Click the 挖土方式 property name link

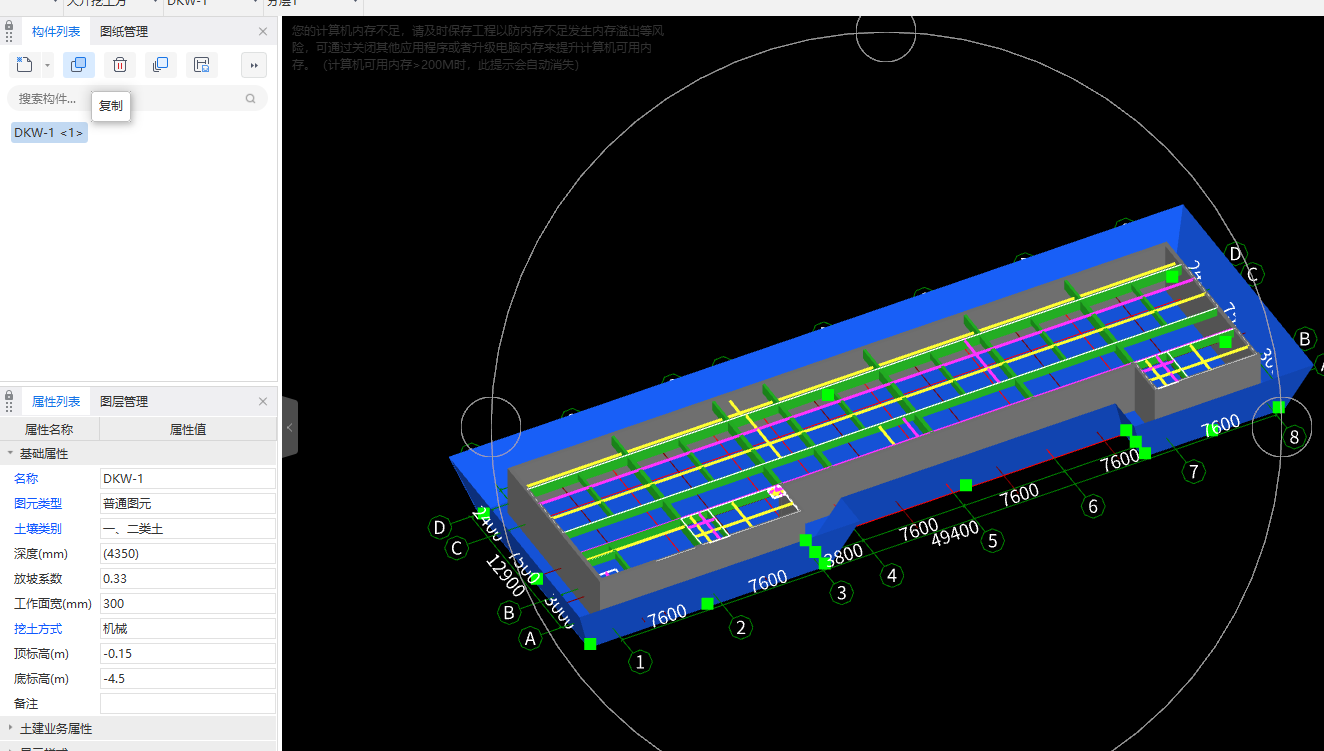coord(38,628)
